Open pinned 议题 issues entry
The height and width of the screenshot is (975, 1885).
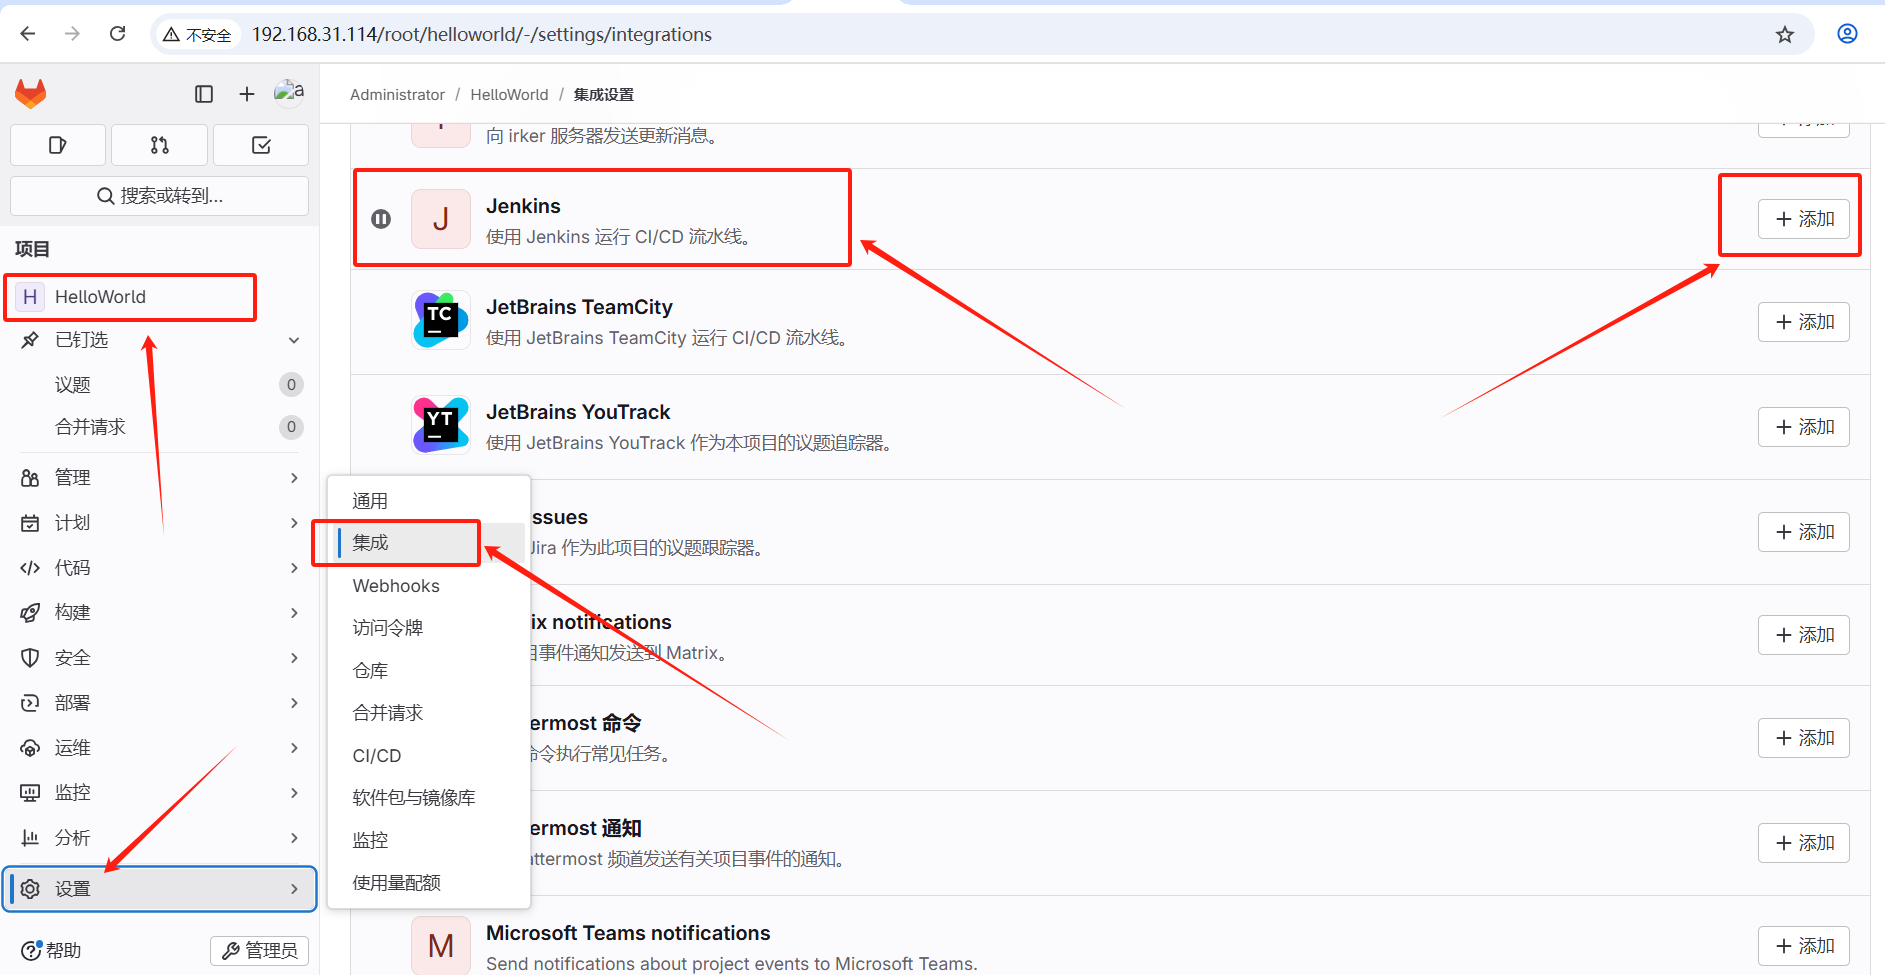pyautogui.click(x=160, y=385)
